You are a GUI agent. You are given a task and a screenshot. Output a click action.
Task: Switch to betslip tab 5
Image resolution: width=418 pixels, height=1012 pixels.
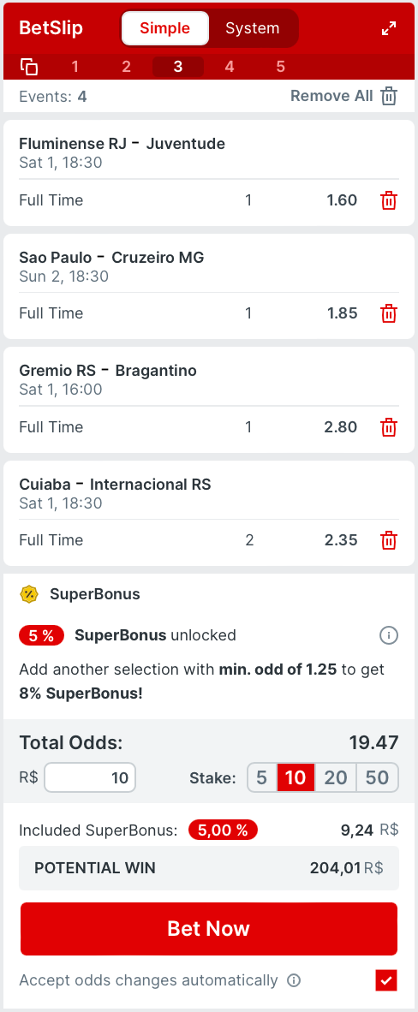pos(281,66)
